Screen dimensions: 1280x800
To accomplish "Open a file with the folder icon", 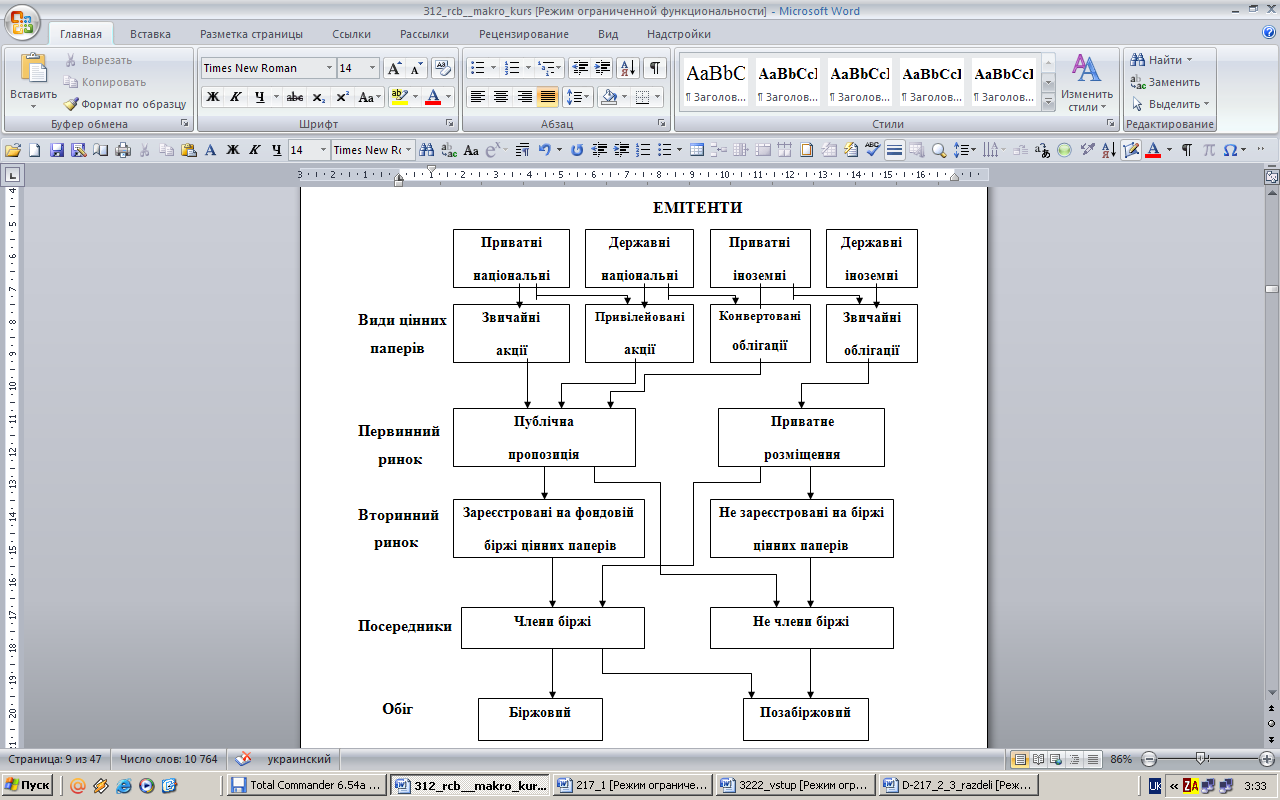I will (x=13, y=150).
